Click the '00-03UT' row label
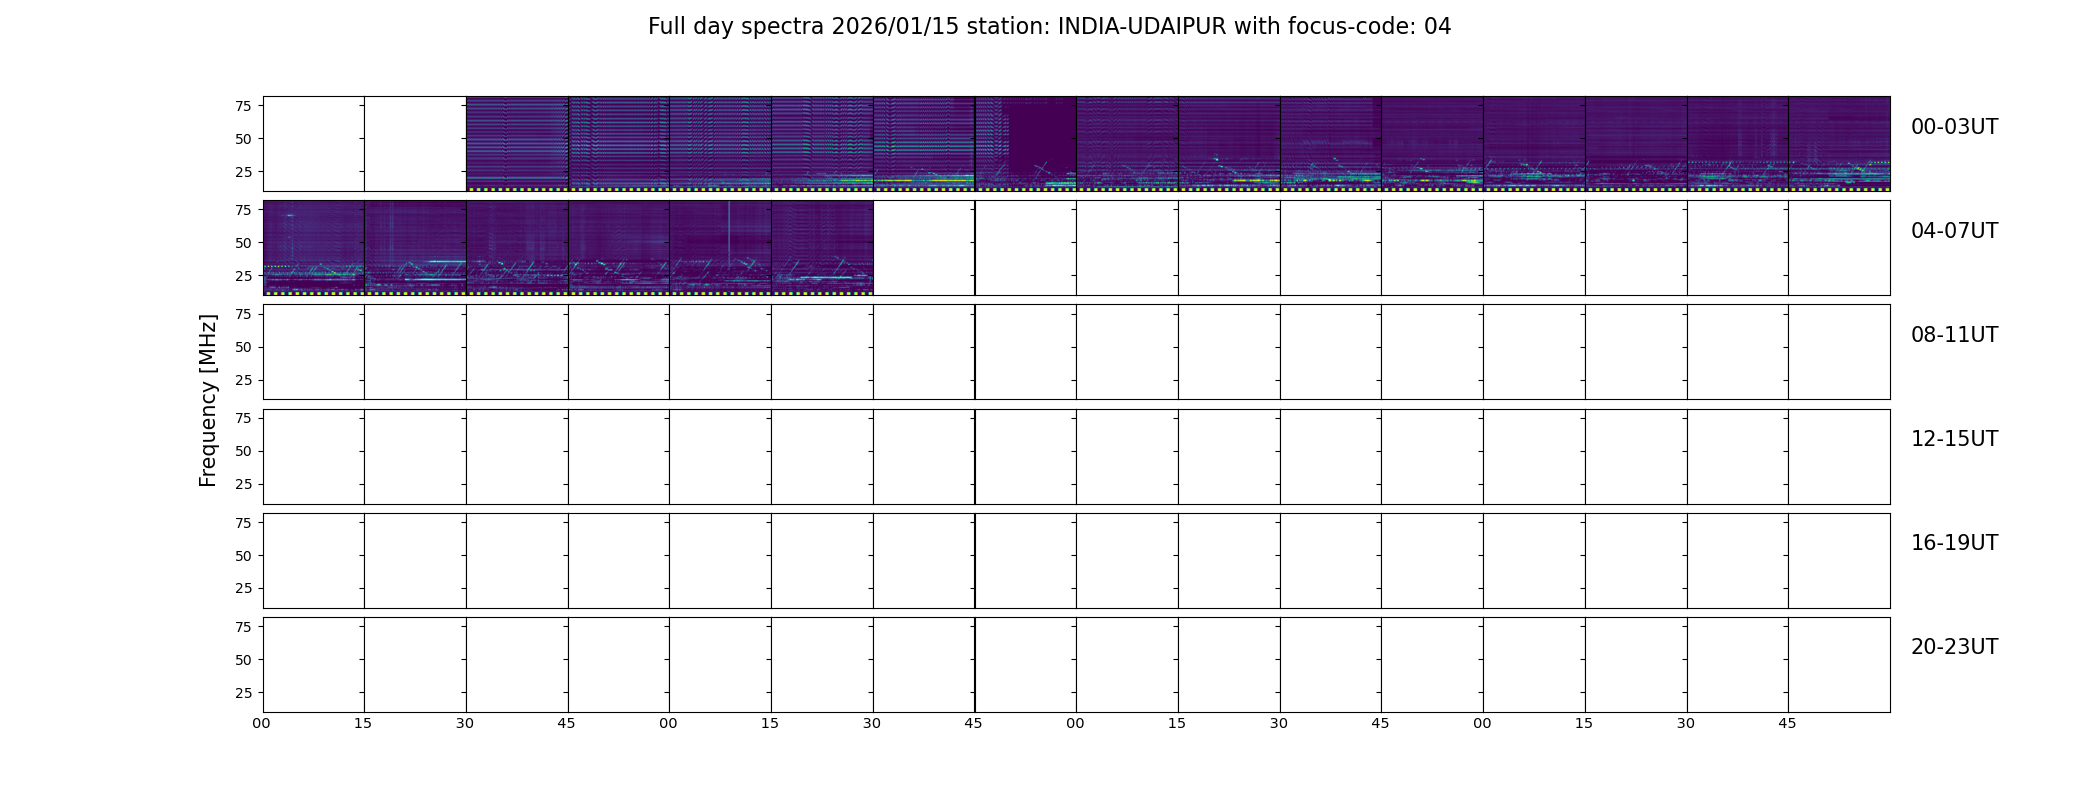The height and width of the screenshot is (800, 2100). 1954,127
